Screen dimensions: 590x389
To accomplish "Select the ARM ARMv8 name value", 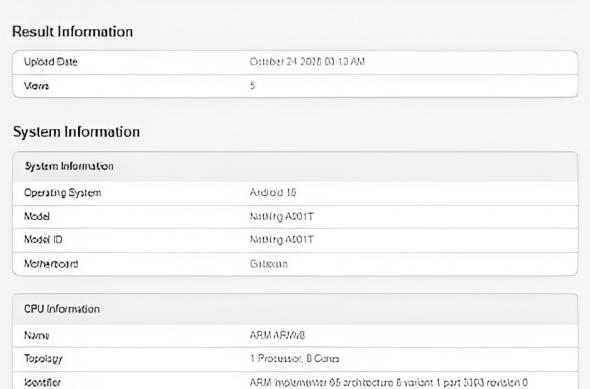I will point(277,335).
